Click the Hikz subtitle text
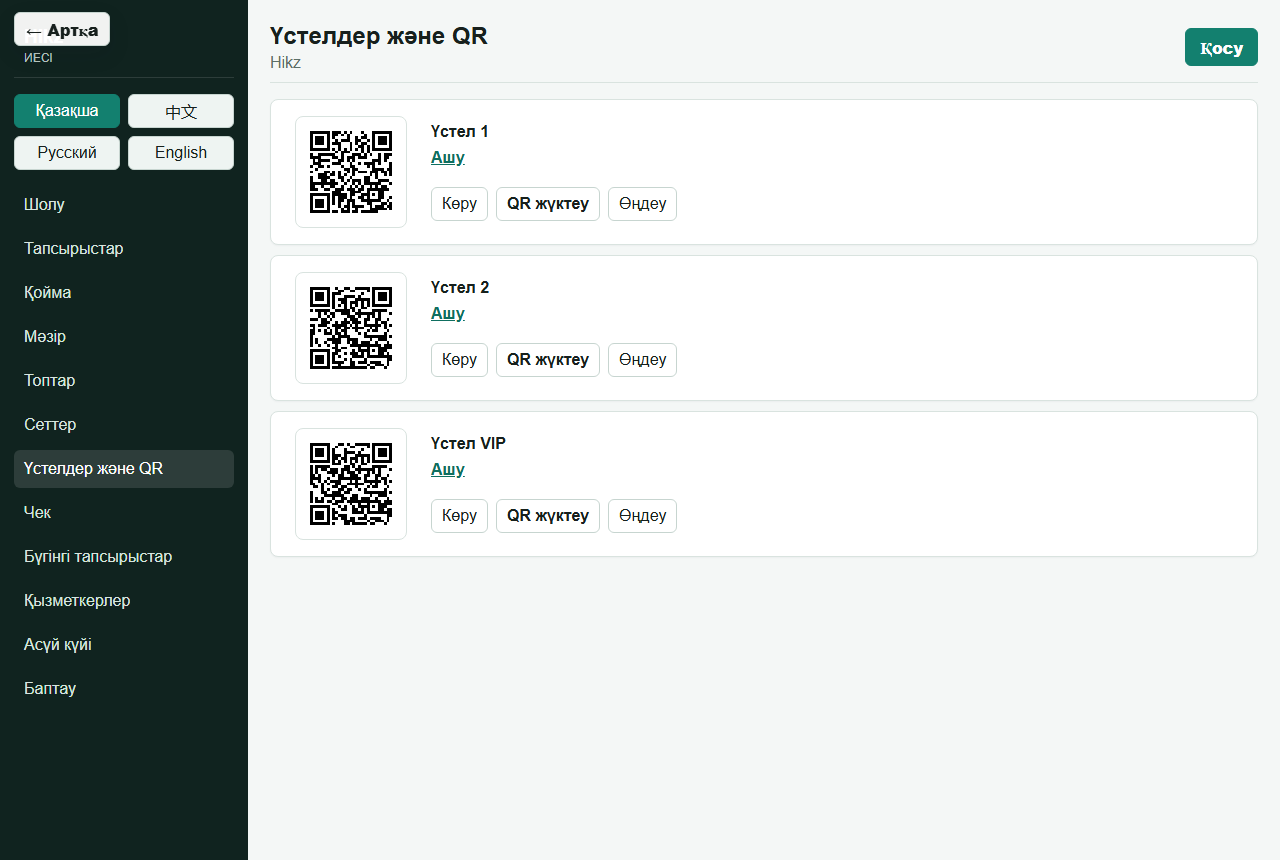Screen dimensions: 1280x860 tap(286, 63)
